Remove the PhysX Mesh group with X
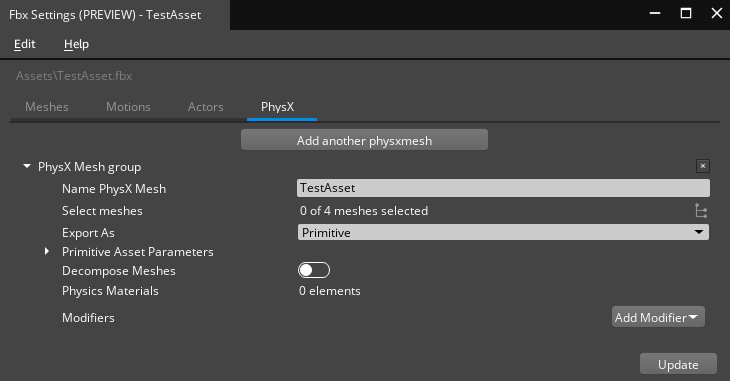 [703, 166]
